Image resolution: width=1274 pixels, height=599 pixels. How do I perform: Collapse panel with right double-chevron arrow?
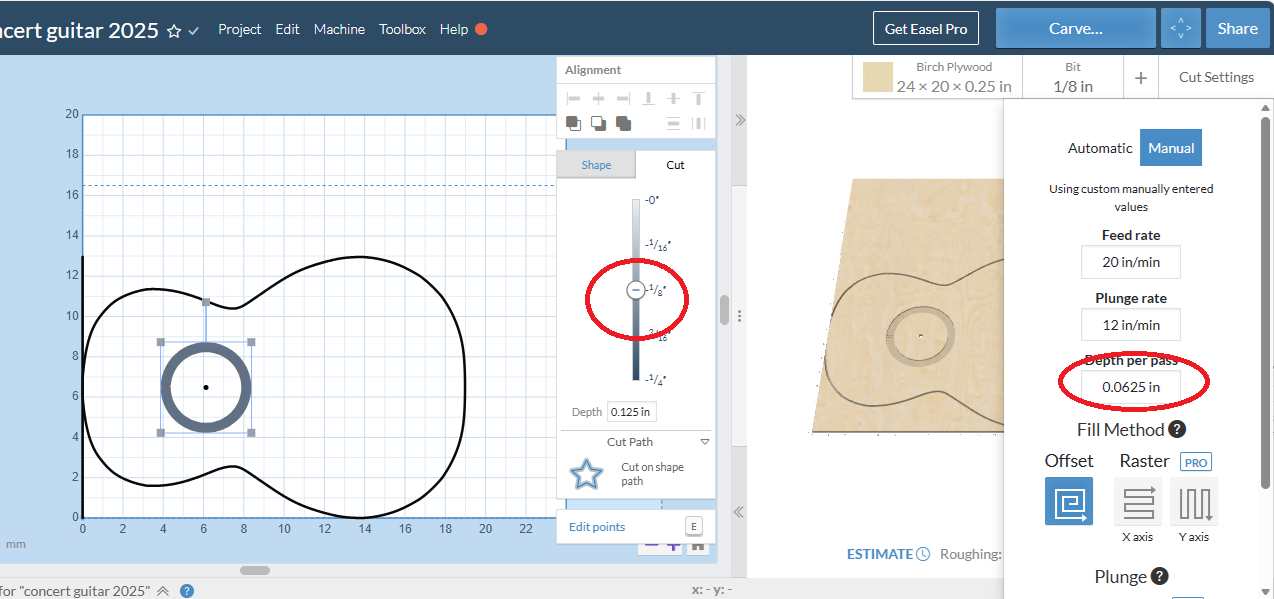[739, 119]
